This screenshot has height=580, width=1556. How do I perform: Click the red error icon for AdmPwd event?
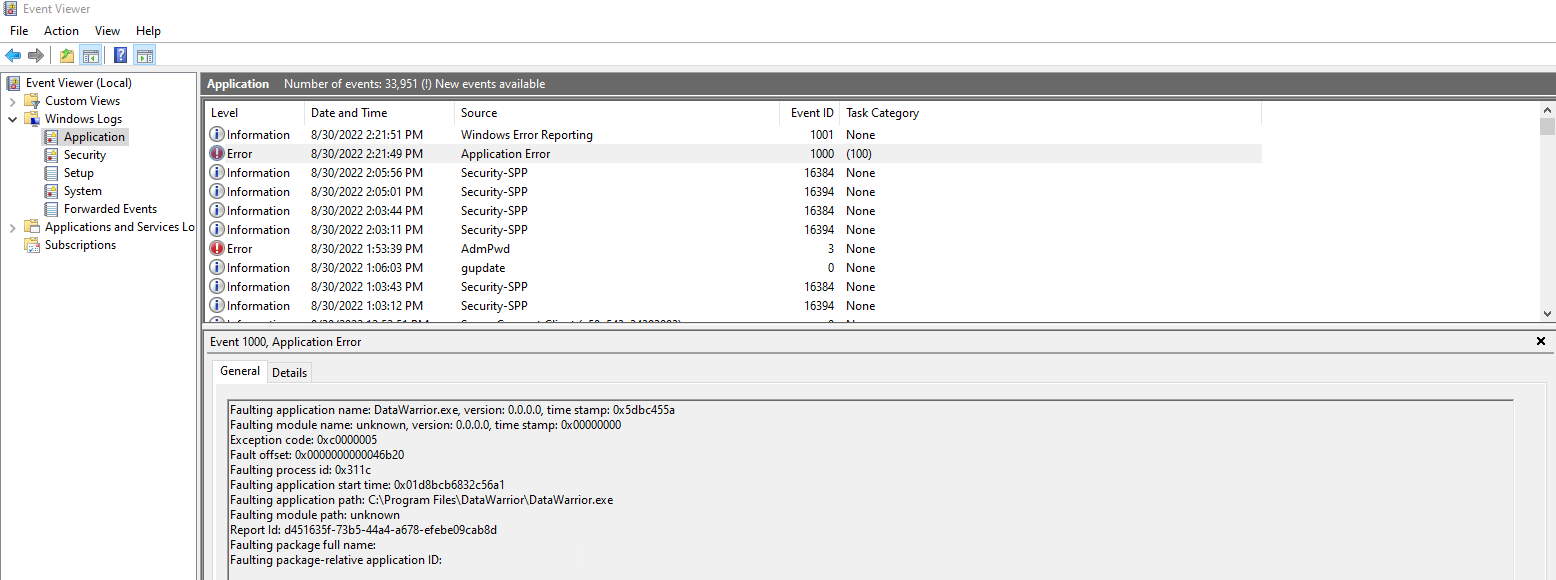point(217,249)
